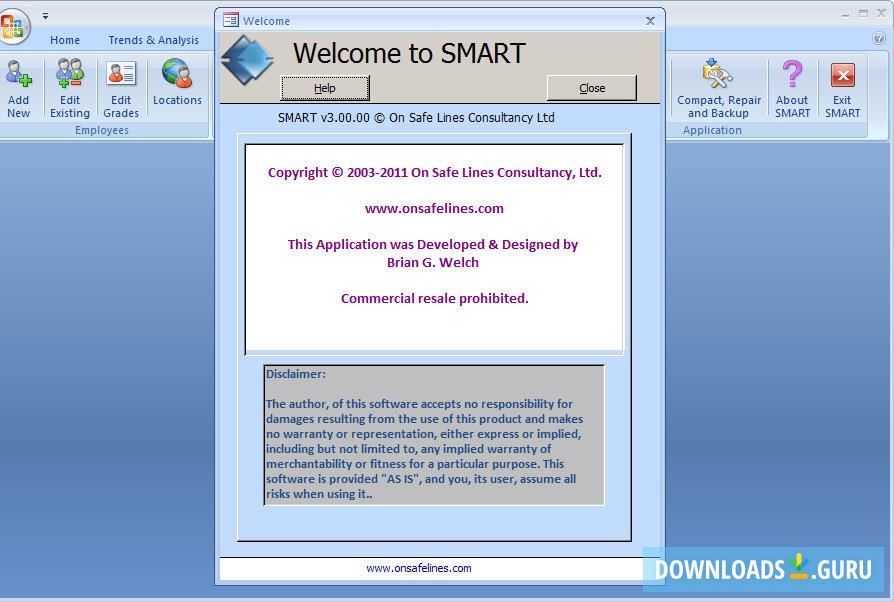Click the Employees group label
Screen dimensions: 894x602
101,130
